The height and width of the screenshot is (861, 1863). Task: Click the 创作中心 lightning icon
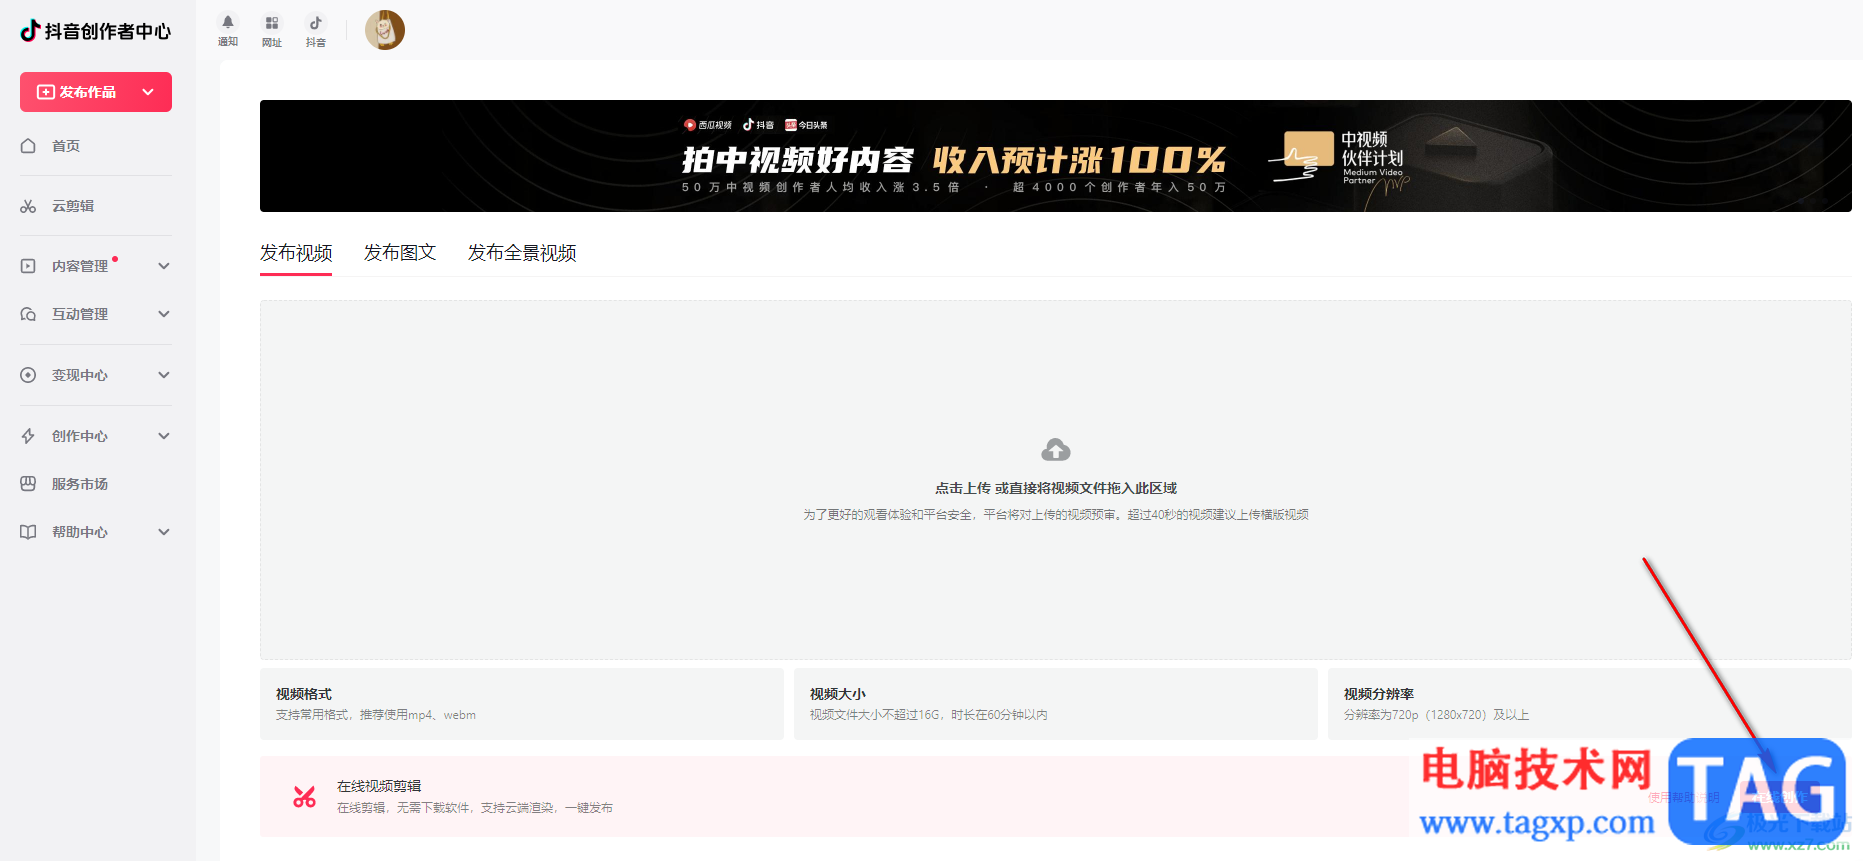[x=28, y=436]
